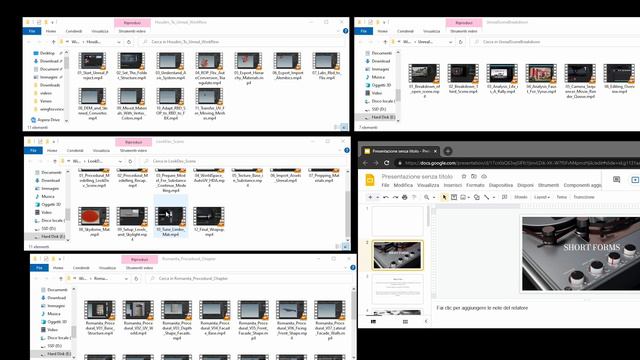Viewport: 640px width, 360px height.
Task: Print the presentation from Slides toolbar
Action: (404, 197)
